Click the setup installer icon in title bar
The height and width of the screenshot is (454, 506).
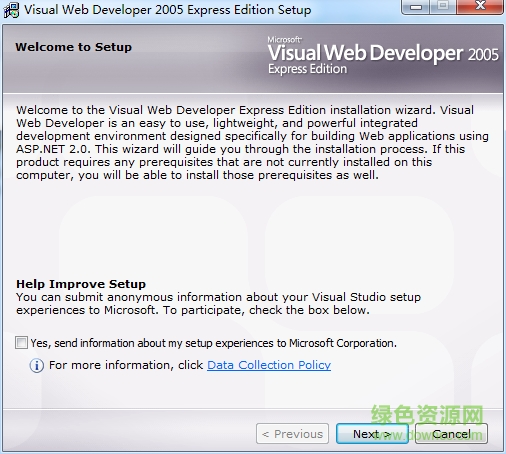point(11,10)
